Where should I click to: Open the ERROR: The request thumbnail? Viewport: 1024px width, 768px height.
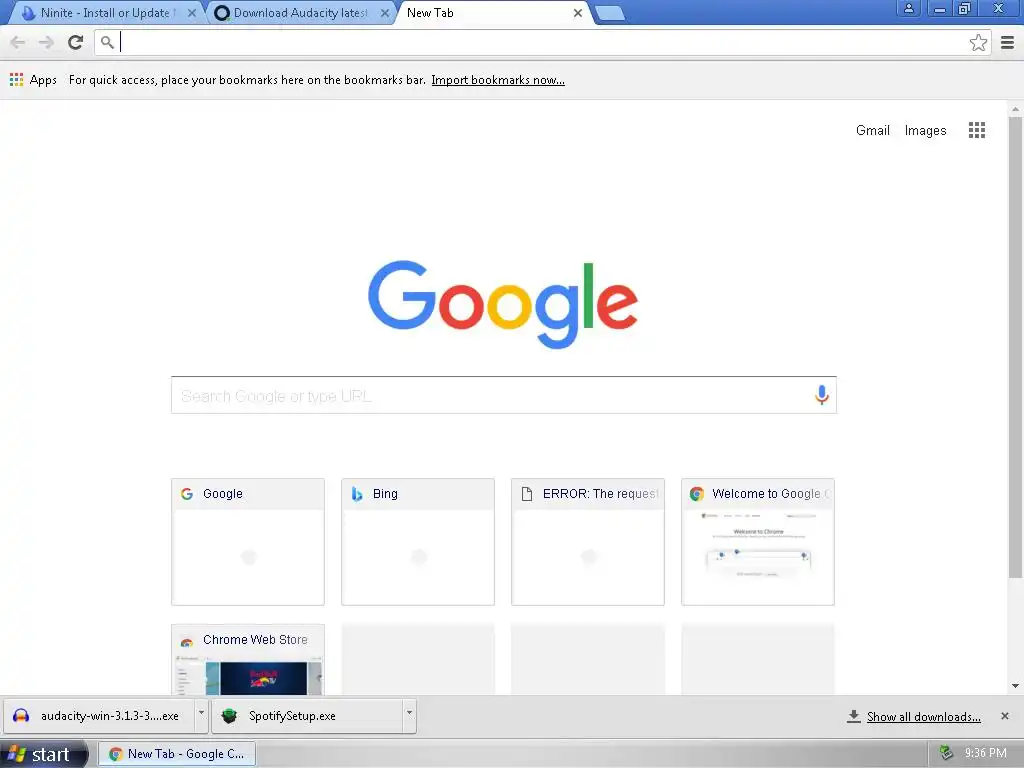pyautogui.click(x=588, y=541)
